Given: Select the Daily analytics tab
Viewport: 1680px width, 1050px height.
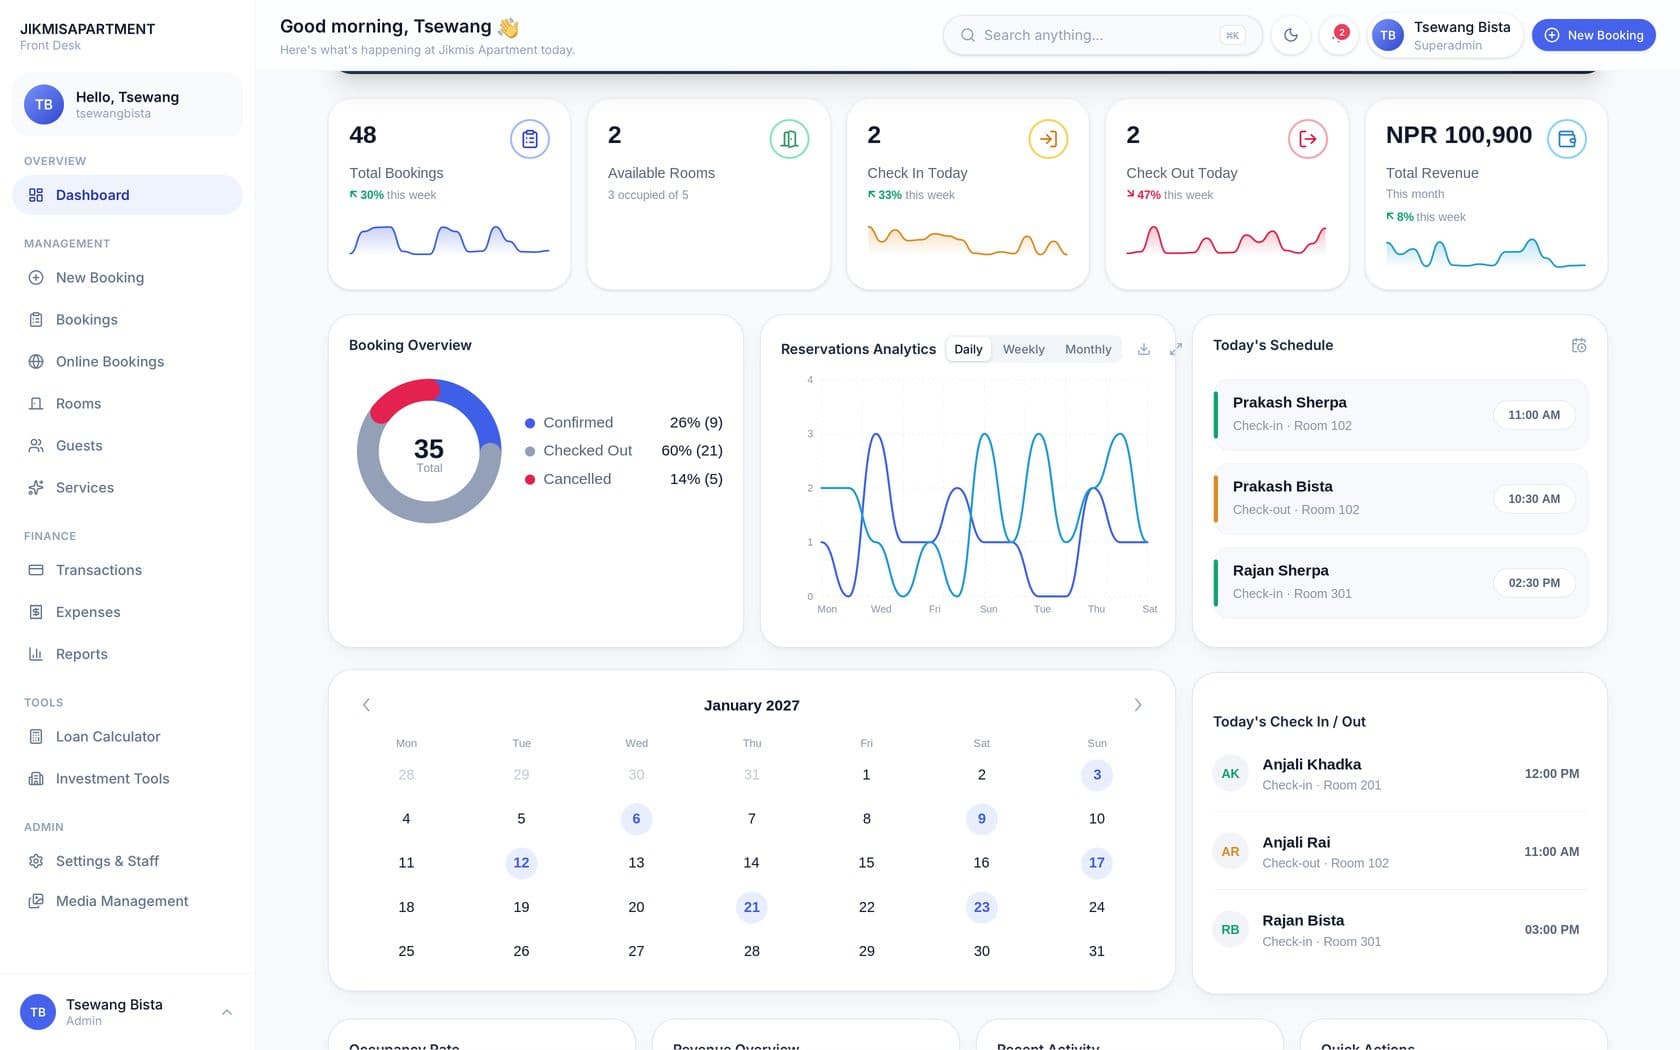Looking at the screenshot, I should click(968, 349).
